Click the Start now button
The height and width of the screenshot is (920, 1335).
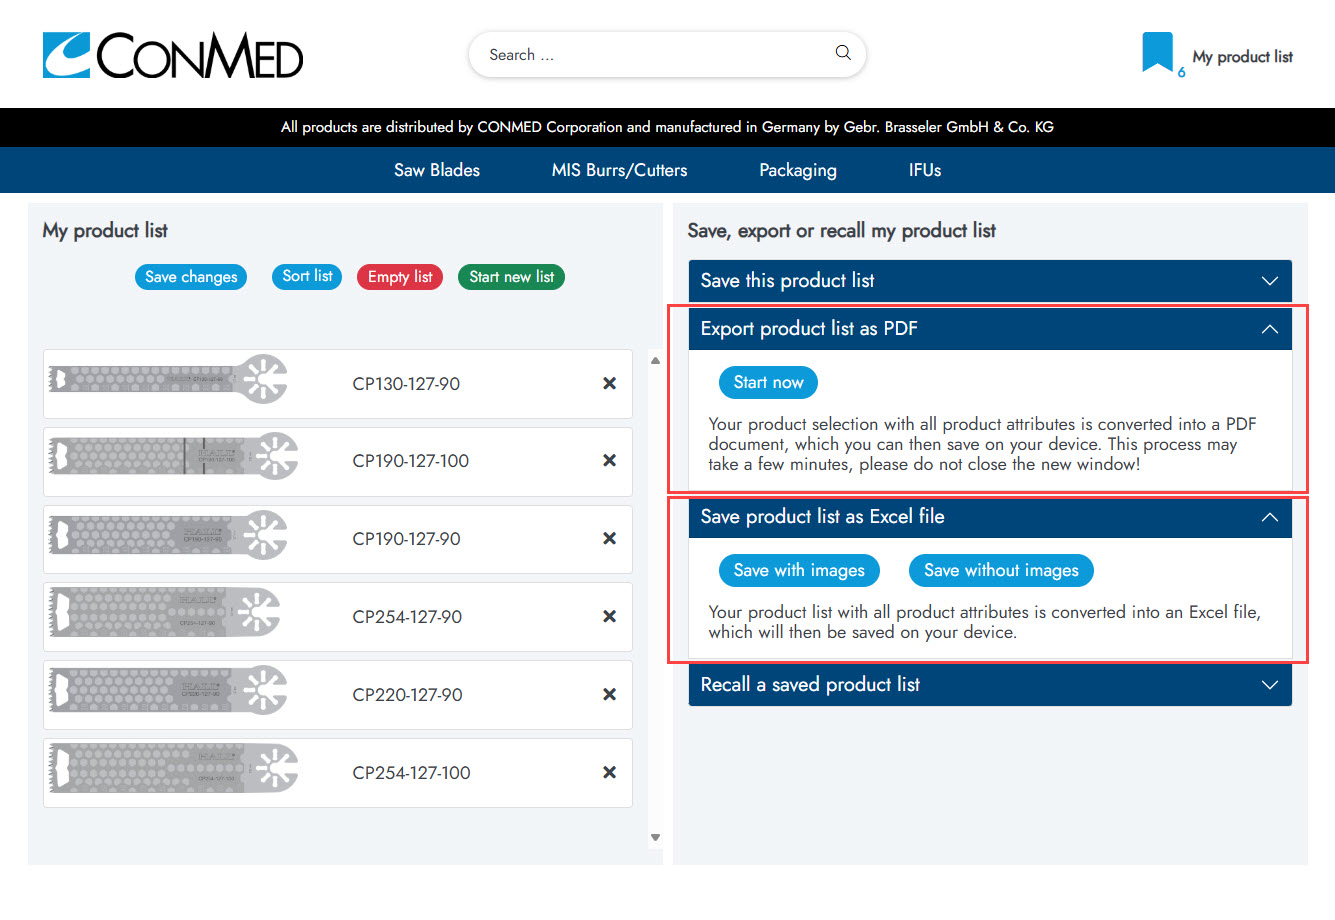point(768,382)
